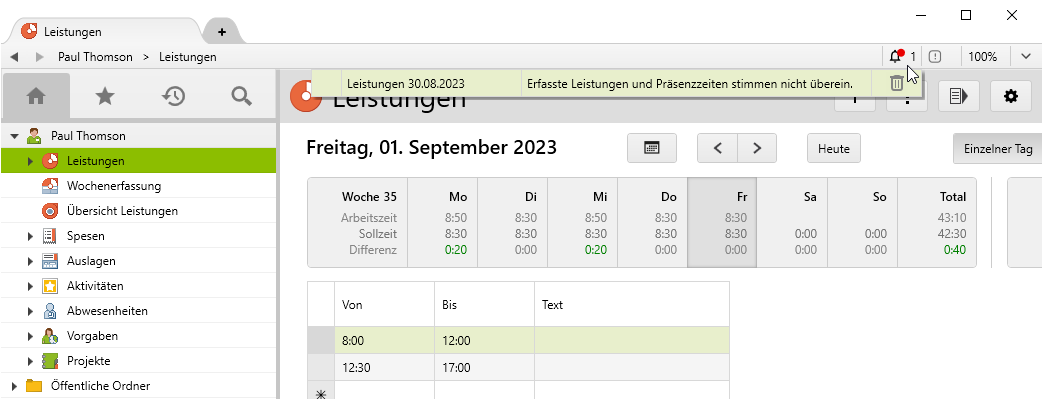Viewport: 1043px width, 400px height.
Task: Click the Heute button
Action: 833,148
